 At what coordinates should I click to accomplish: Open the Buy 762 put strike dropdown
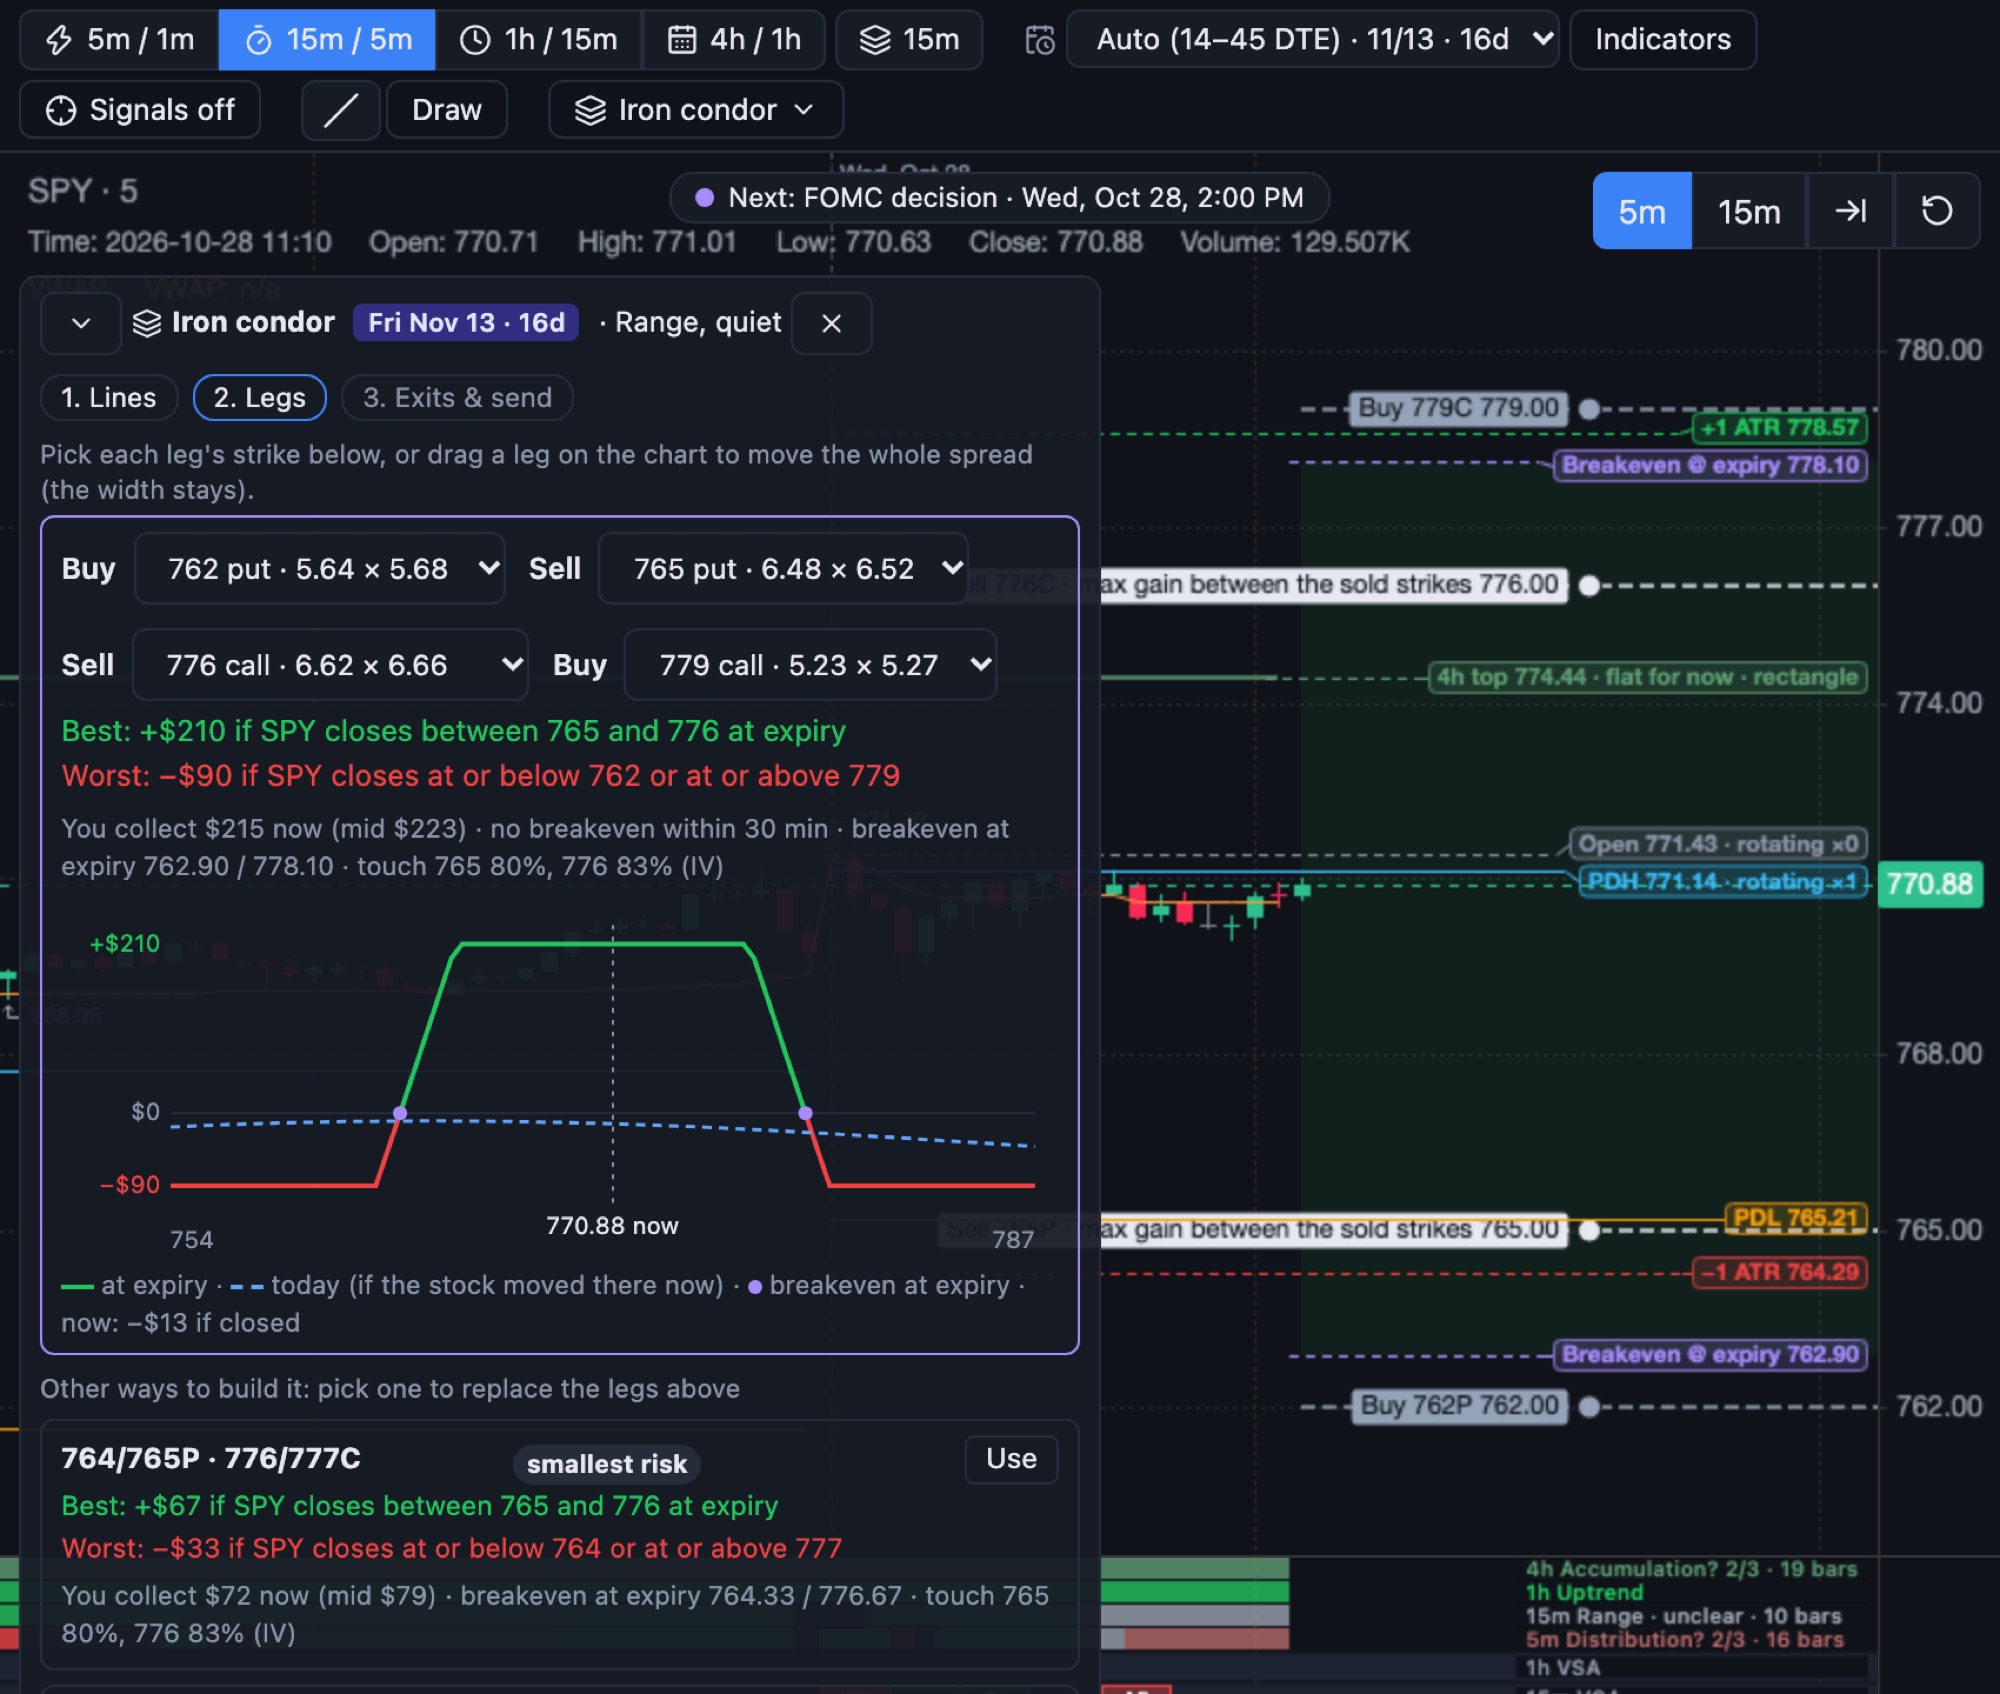pos(319,569)
